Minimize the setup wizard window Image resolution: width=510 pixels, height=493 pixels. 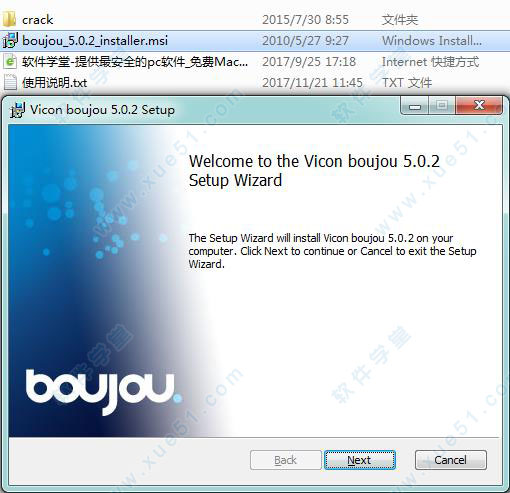click(415, 106)
